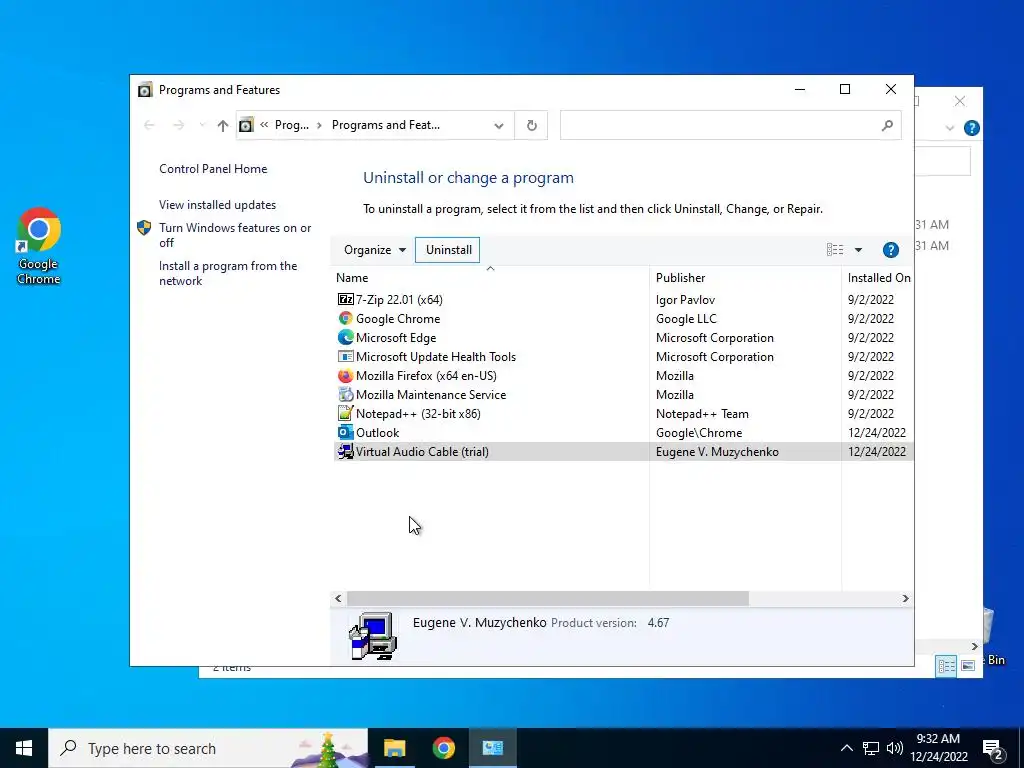Viewport: 1024px width, 768px height.
Task: Switch back window to large icons view
Action: pyautogui.click(x=968, y=665)
